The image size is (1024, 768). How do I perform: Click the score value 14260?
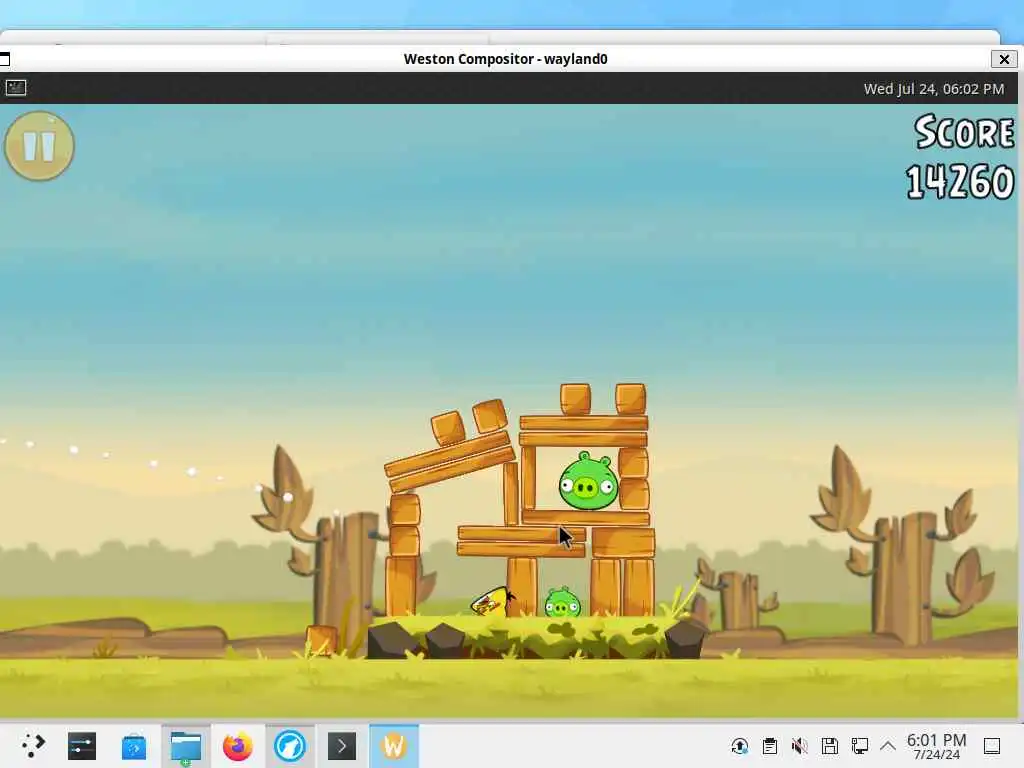point(959,182)
